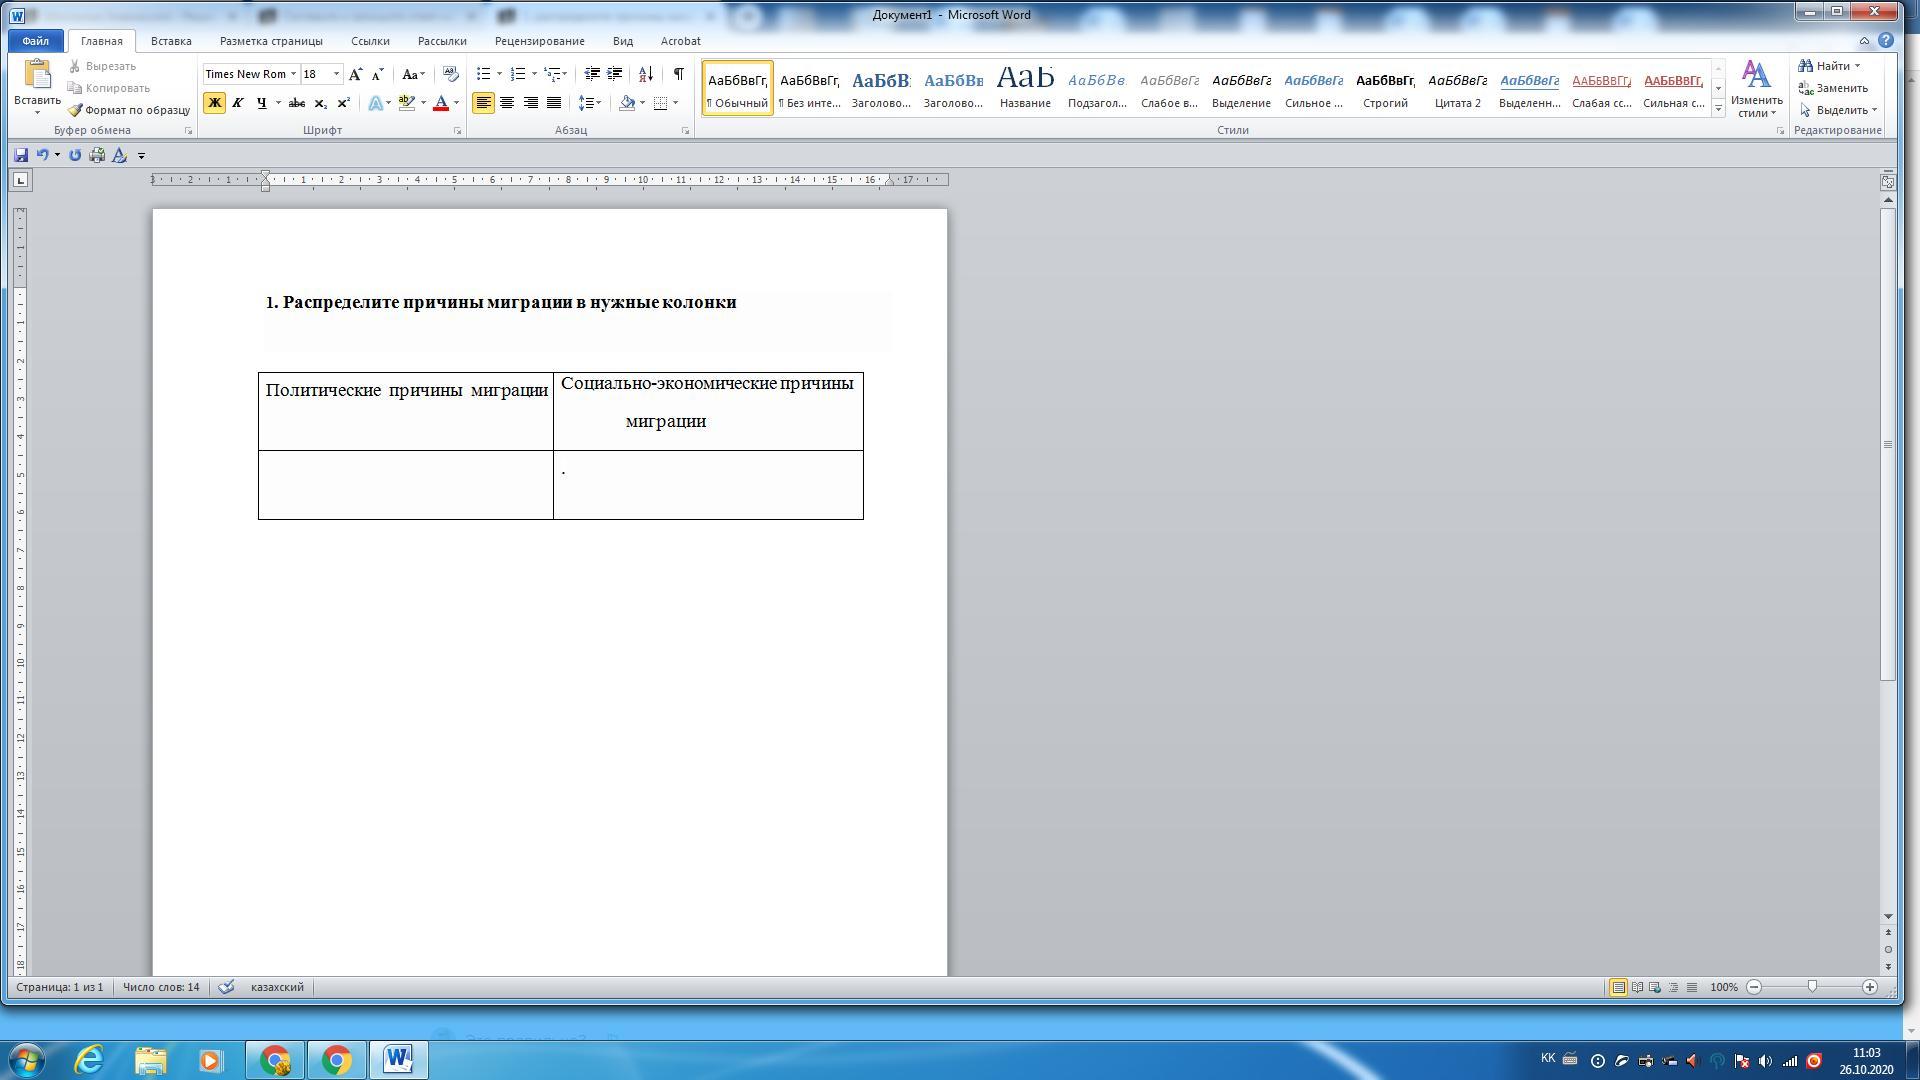Click inside the empty left table cell
Image resolution: width=1920 pixels, height=1080 pixels.
click(405, 485)
